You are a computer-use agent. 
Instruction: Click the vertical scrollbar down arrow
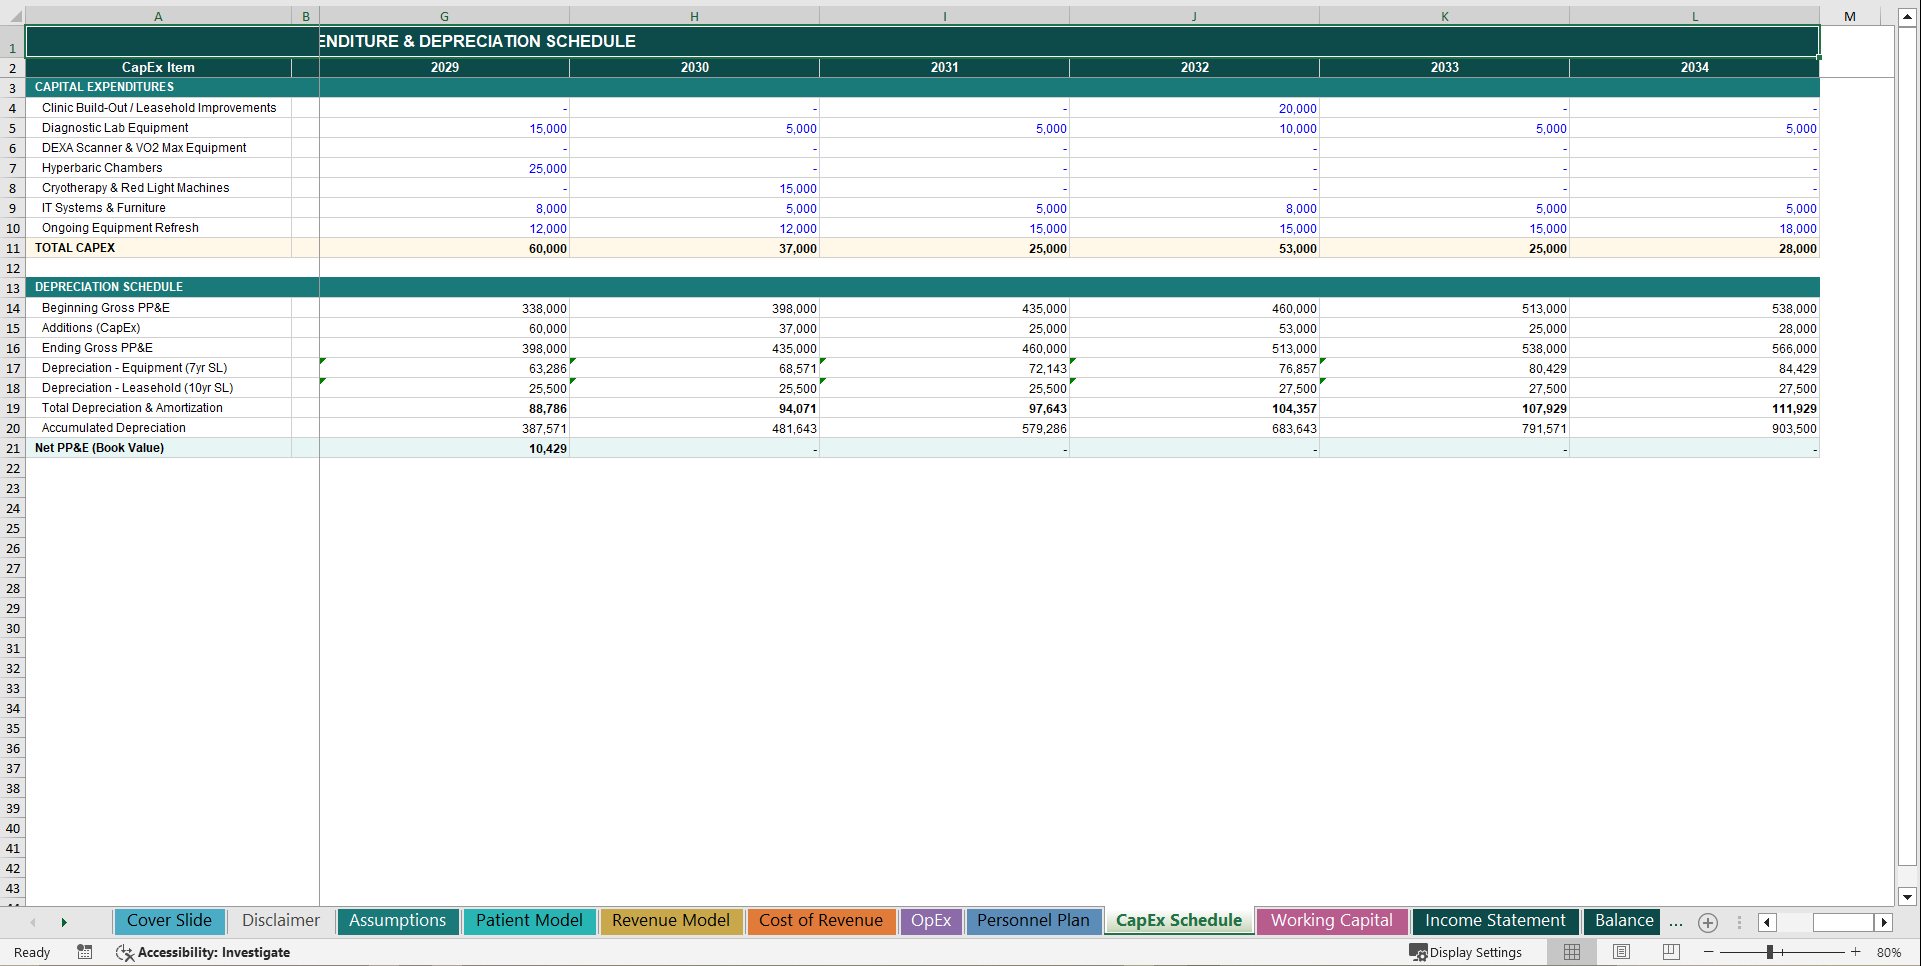(x=1908, y=898)
